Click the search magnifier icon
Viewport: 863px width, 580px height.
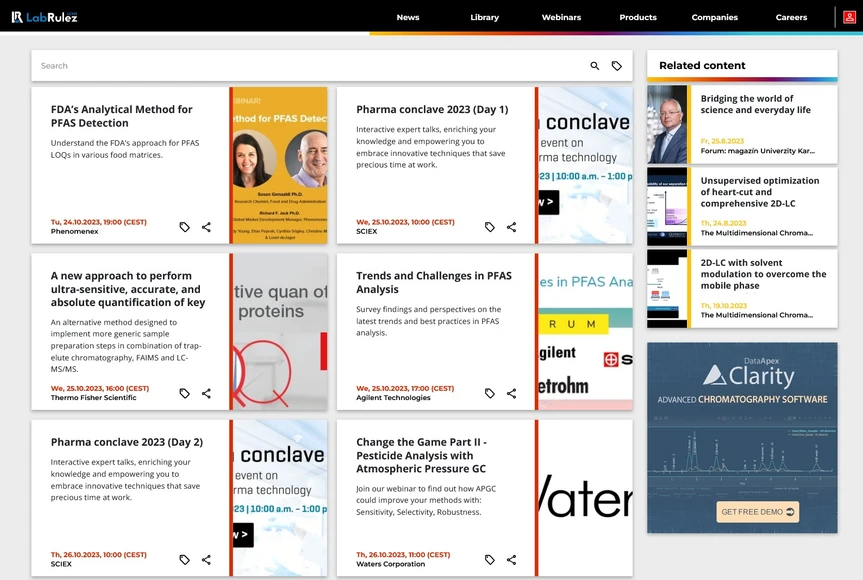click(x=594, y=66)
